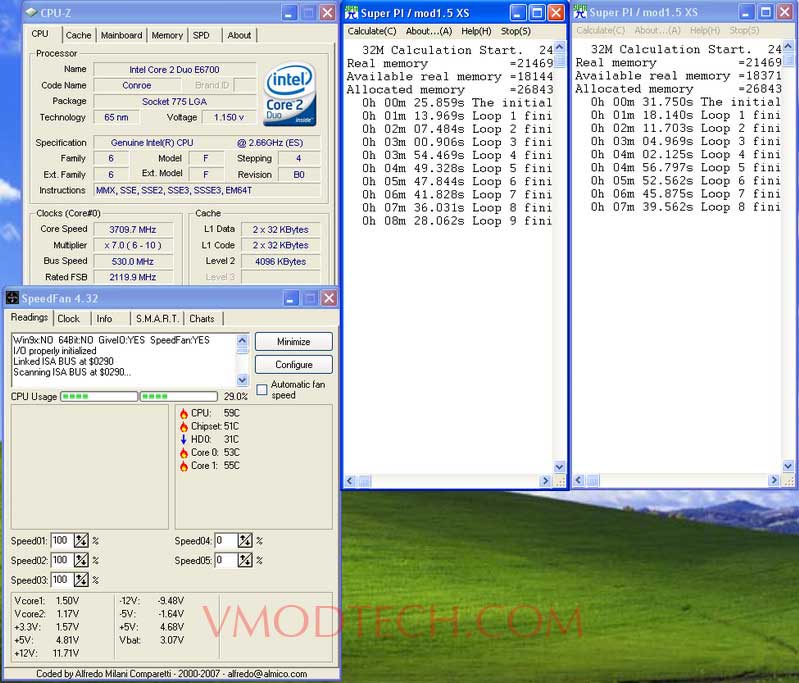This screenshot has width=799, height=683.
Task: Open Calculate(C) menu in first Super PI
Action: pyautogui.click(x=372, y=31)
